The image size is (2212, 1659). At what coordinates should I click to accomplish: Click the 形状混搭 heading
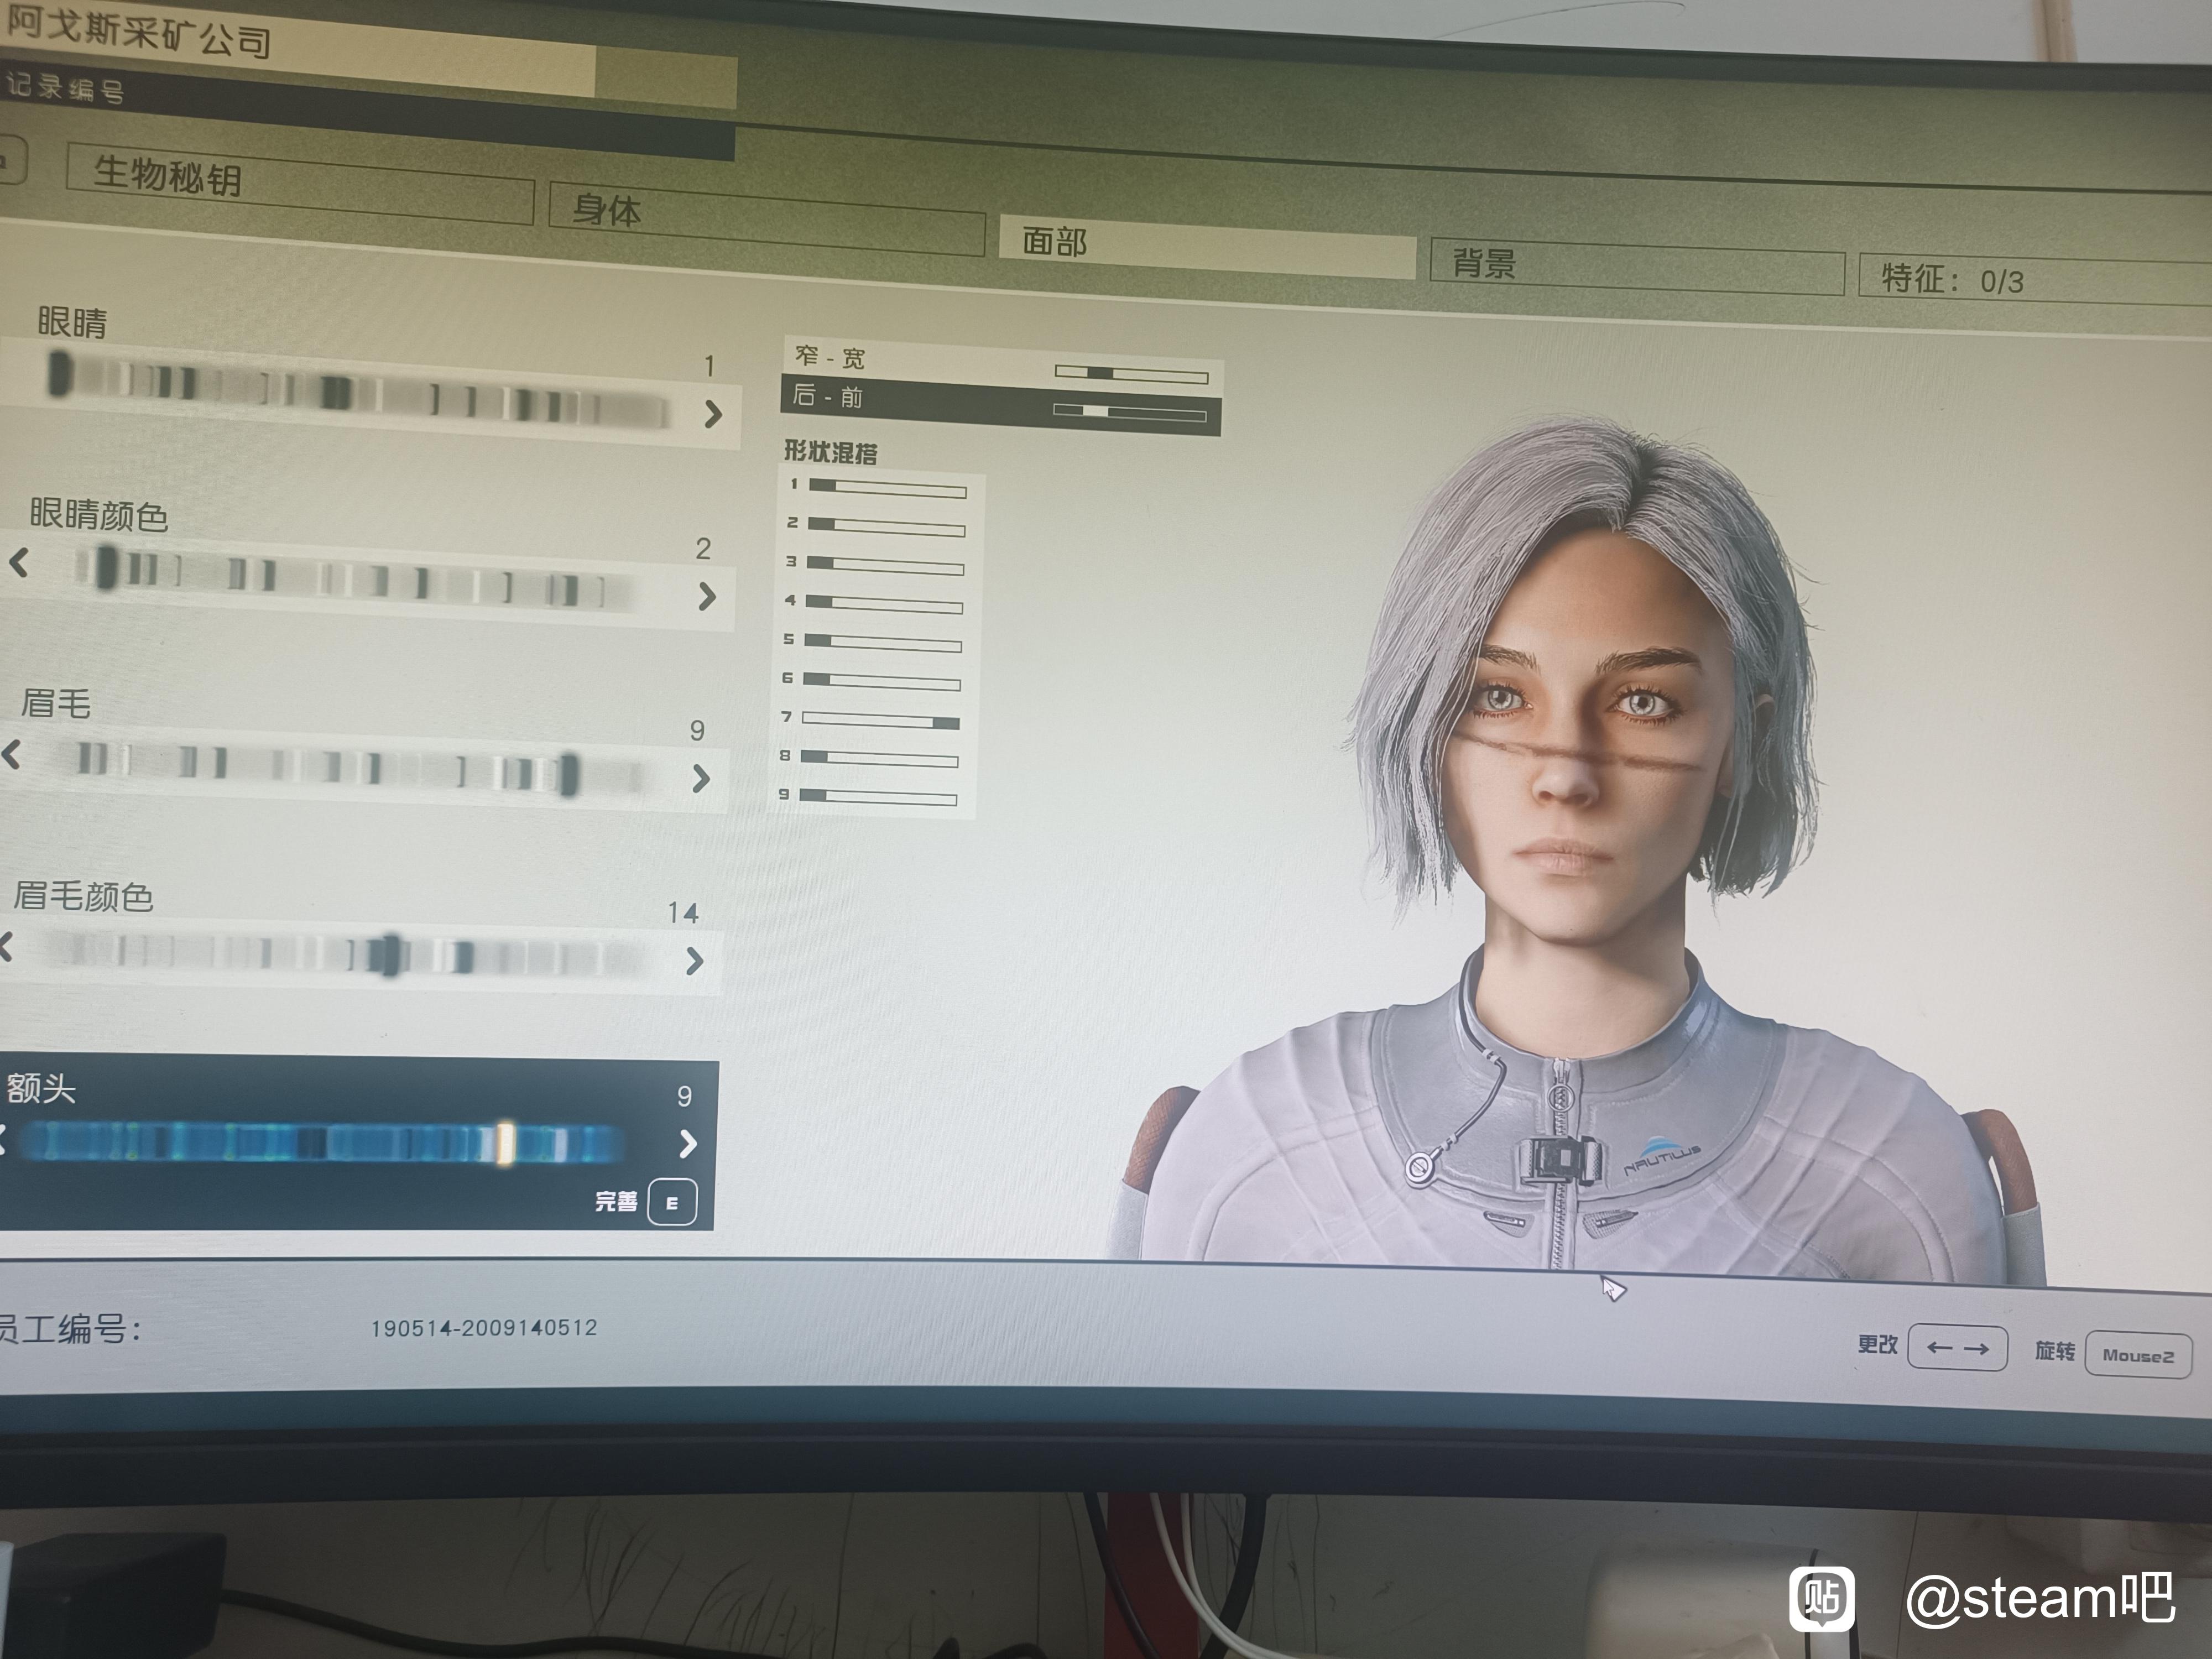pyautogui.click(x=830, y=452)
